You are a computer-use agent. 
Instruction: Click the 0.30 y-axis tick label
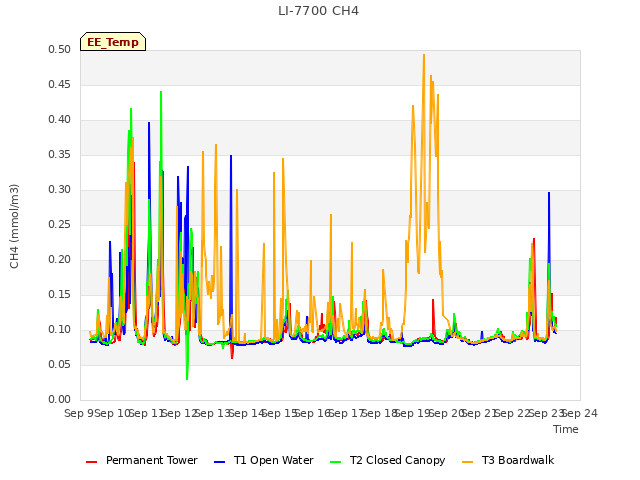coord(60,189)
